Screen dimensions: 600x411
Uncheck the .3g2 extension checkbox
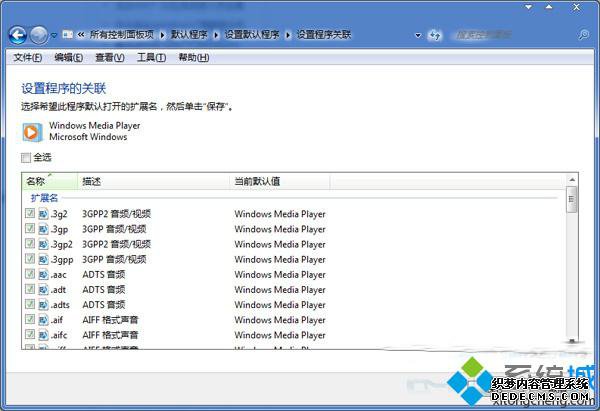30,213
